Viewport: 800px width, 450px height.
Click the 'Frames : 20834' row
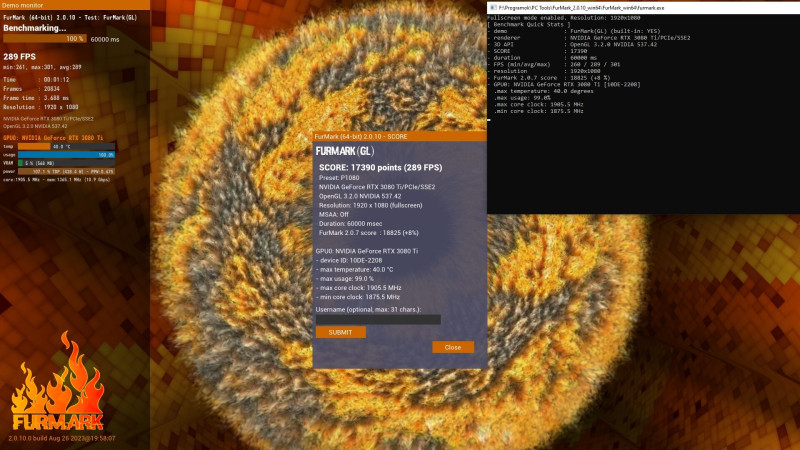pos(31,89)
